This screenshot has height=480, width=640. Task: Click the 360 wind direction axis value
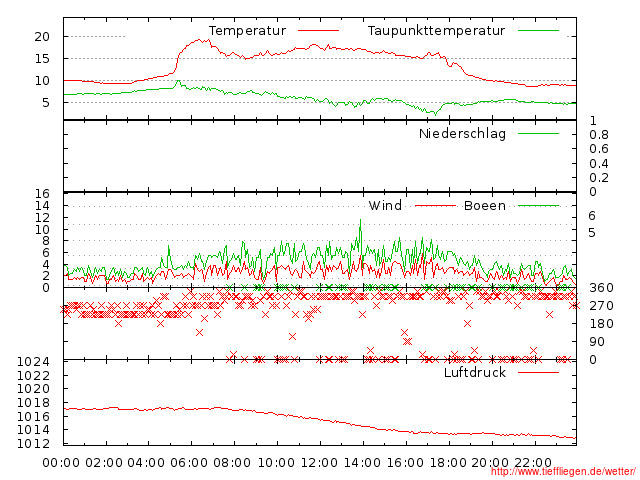[x=601, y=288]
